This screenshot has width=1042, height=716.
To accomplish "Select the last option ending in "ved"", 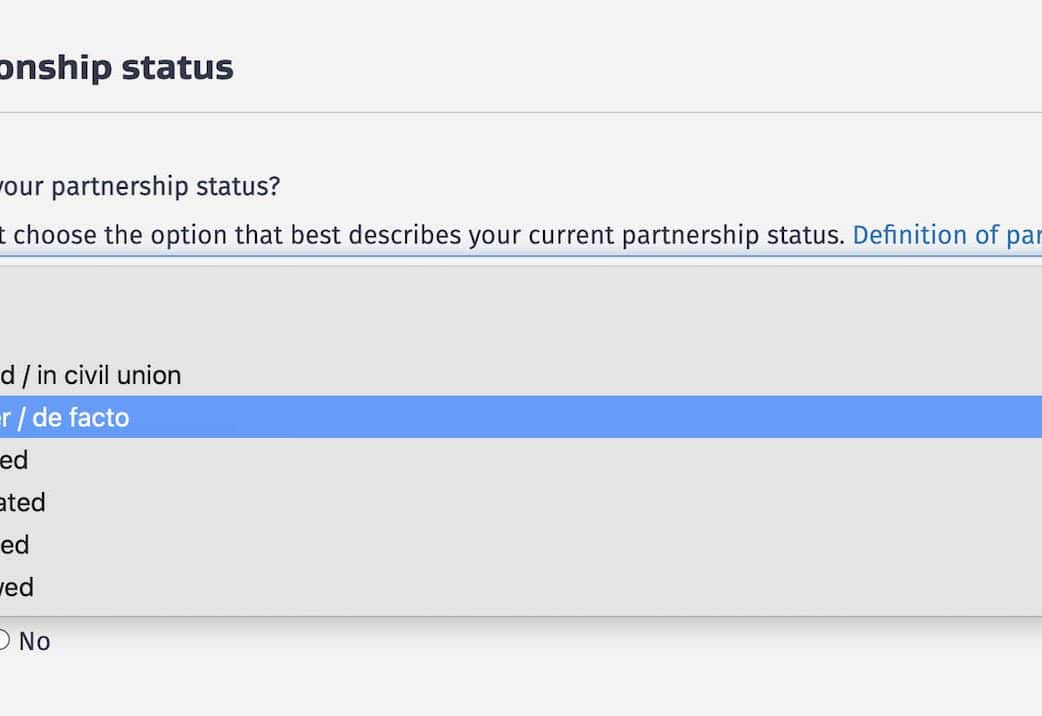I will [17, 587].
